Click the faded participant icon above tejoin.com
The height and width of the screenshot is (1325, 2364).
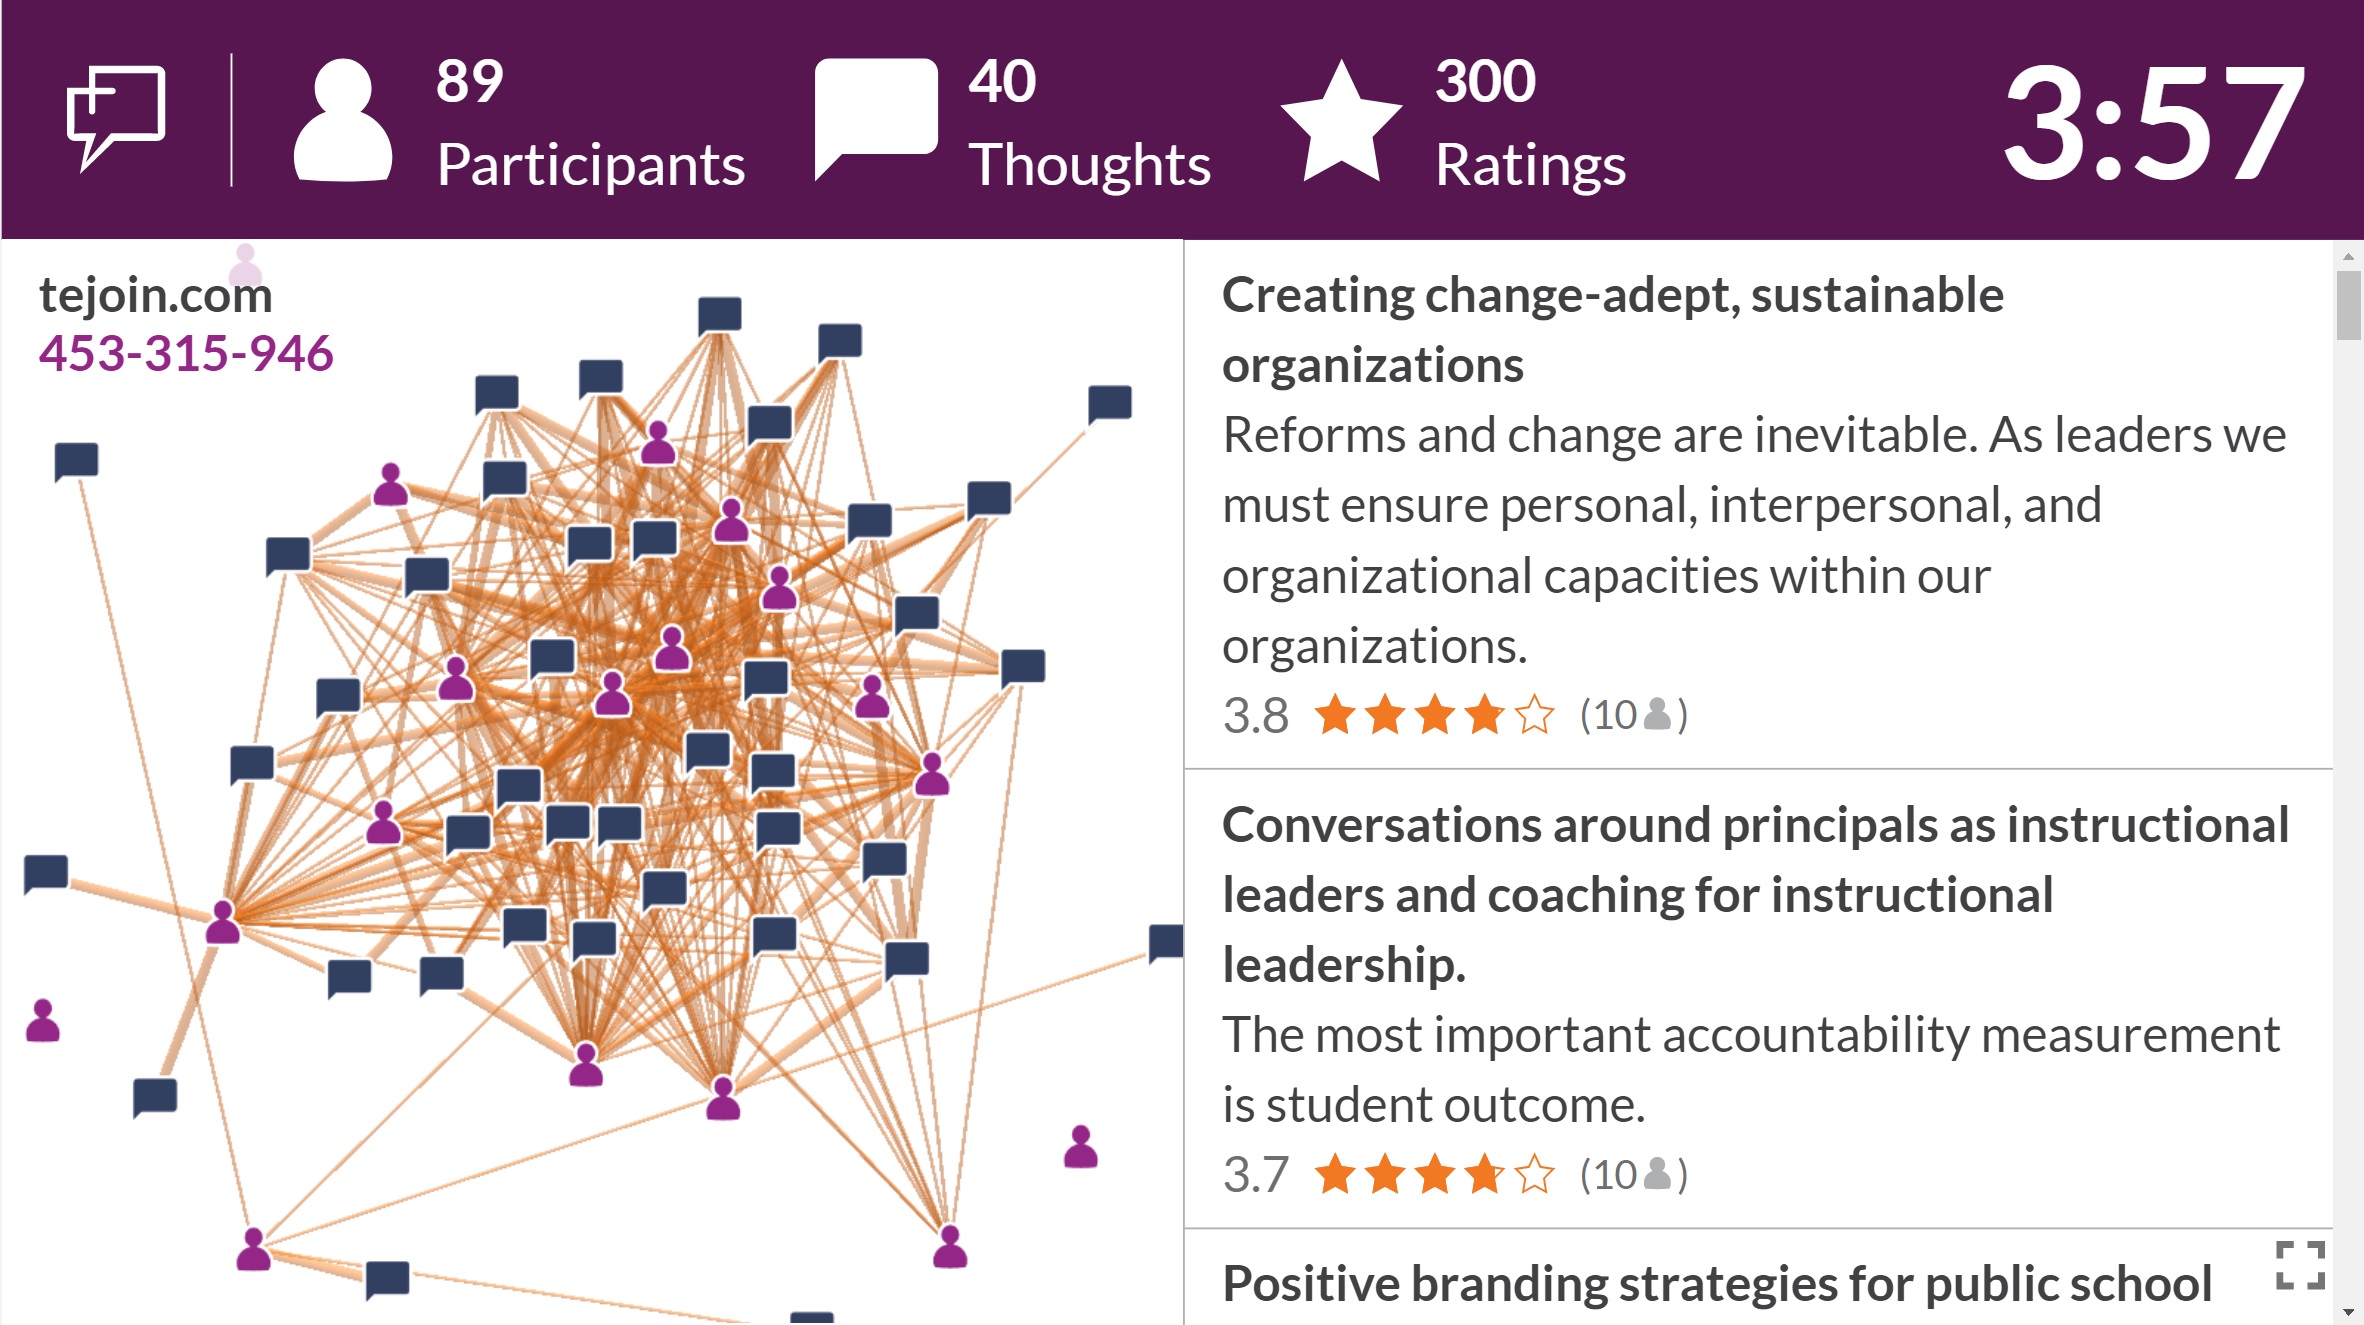point(245,265)
